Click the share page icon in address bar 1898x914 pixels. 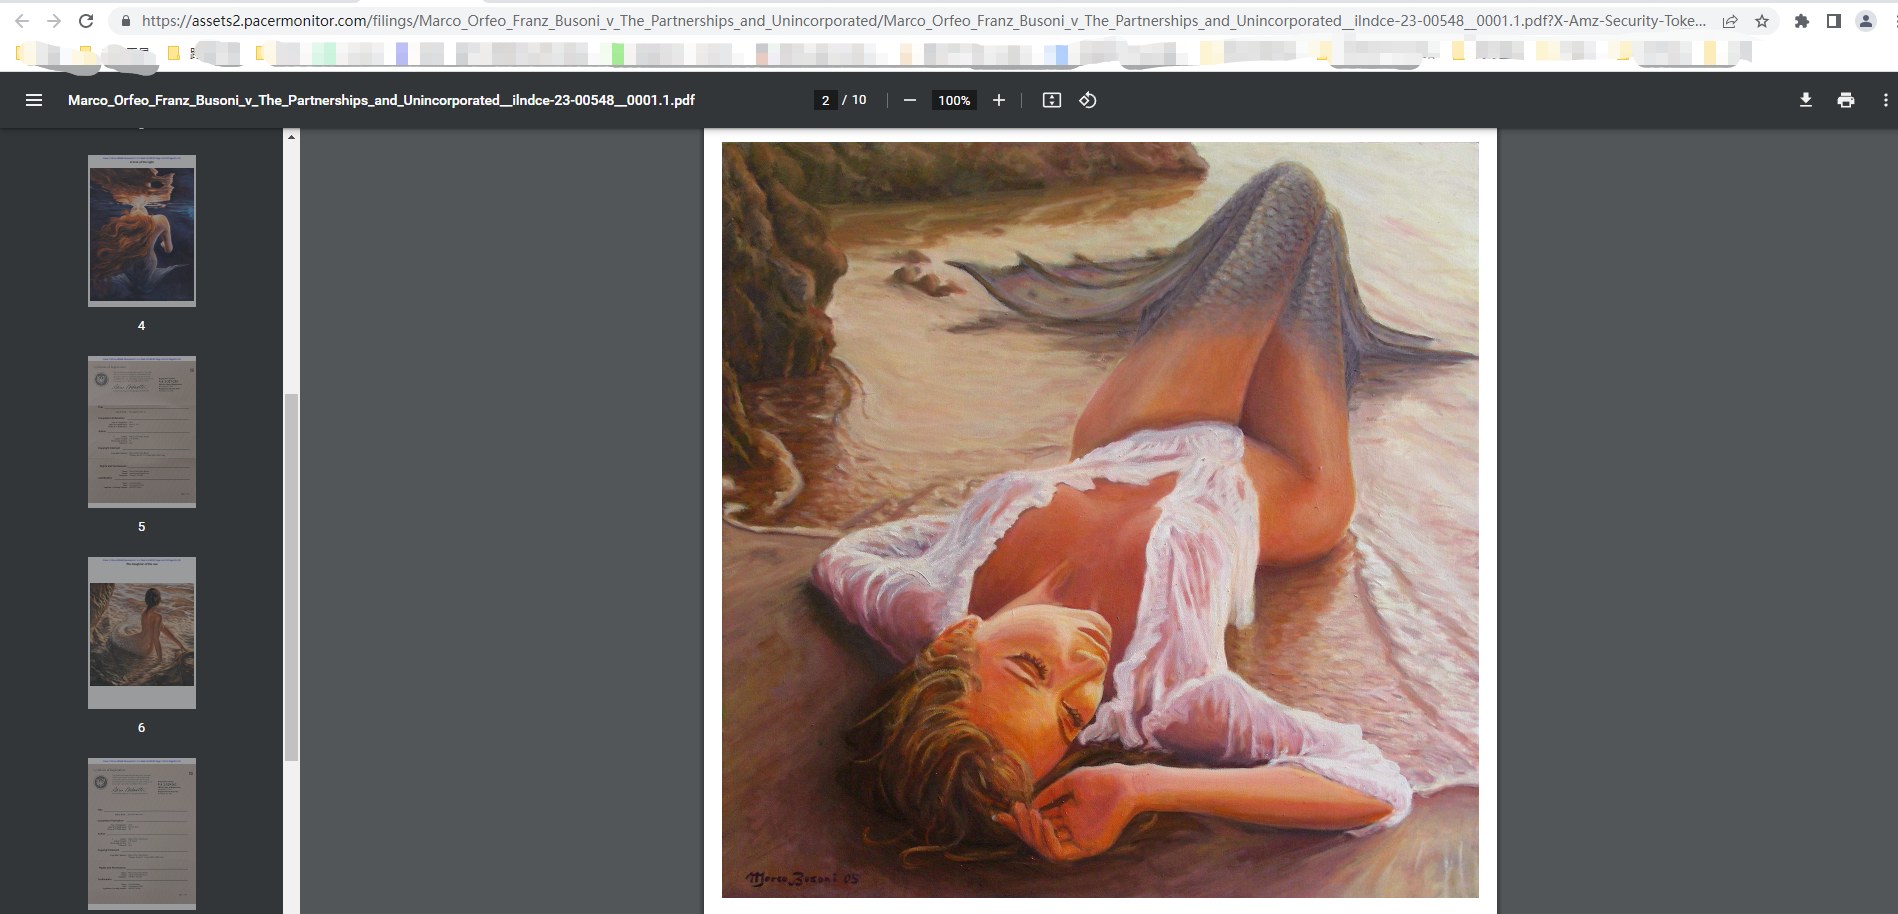pos(1730,21)
